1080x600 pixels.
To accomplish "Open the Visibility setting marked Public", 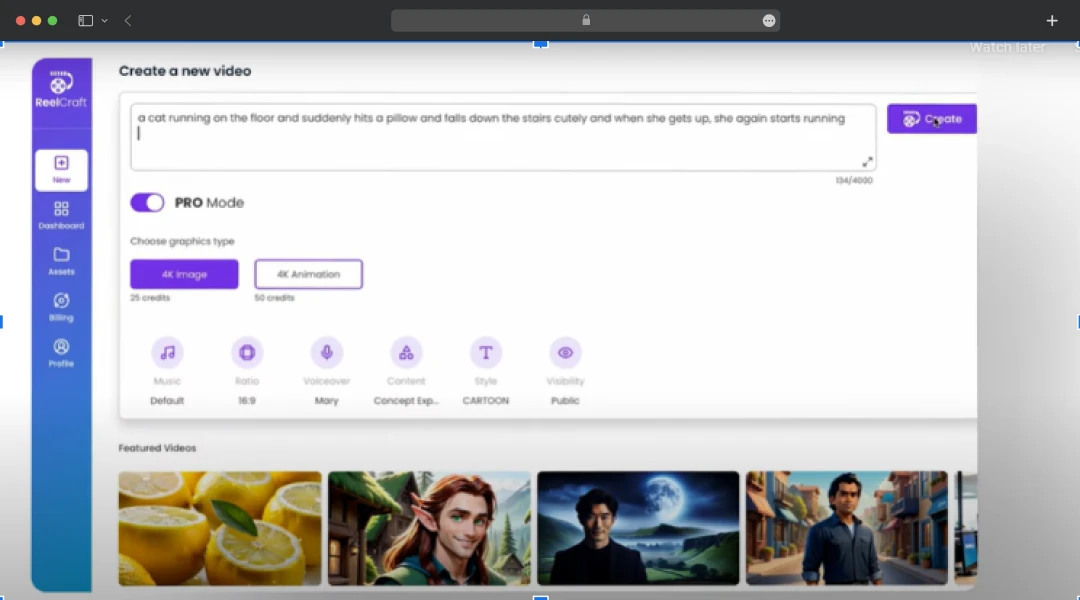I will [565, 352].
